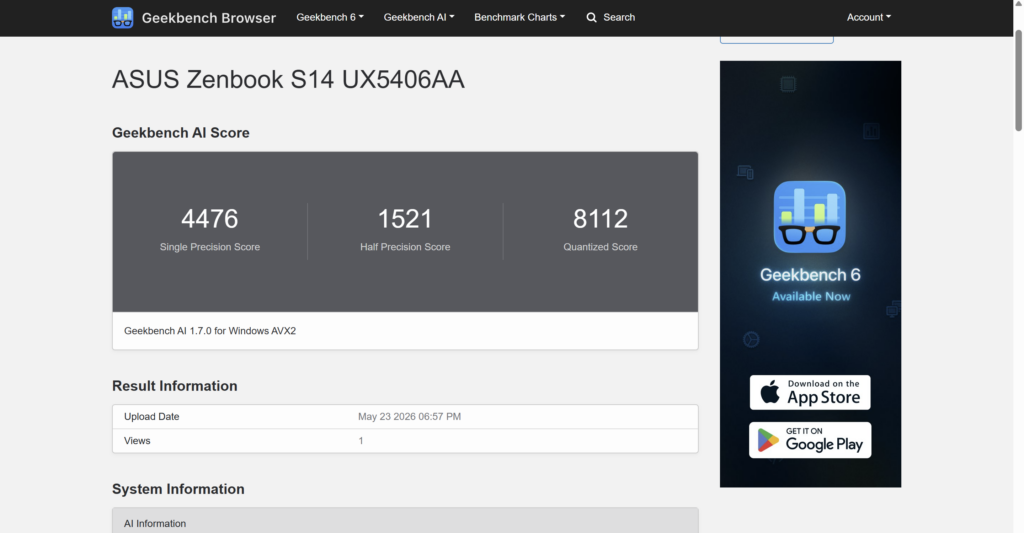The height and width of the screenshot is (533, 1024).
Task: Click the Single Precision Score label
Action: [x=210, y=247]
